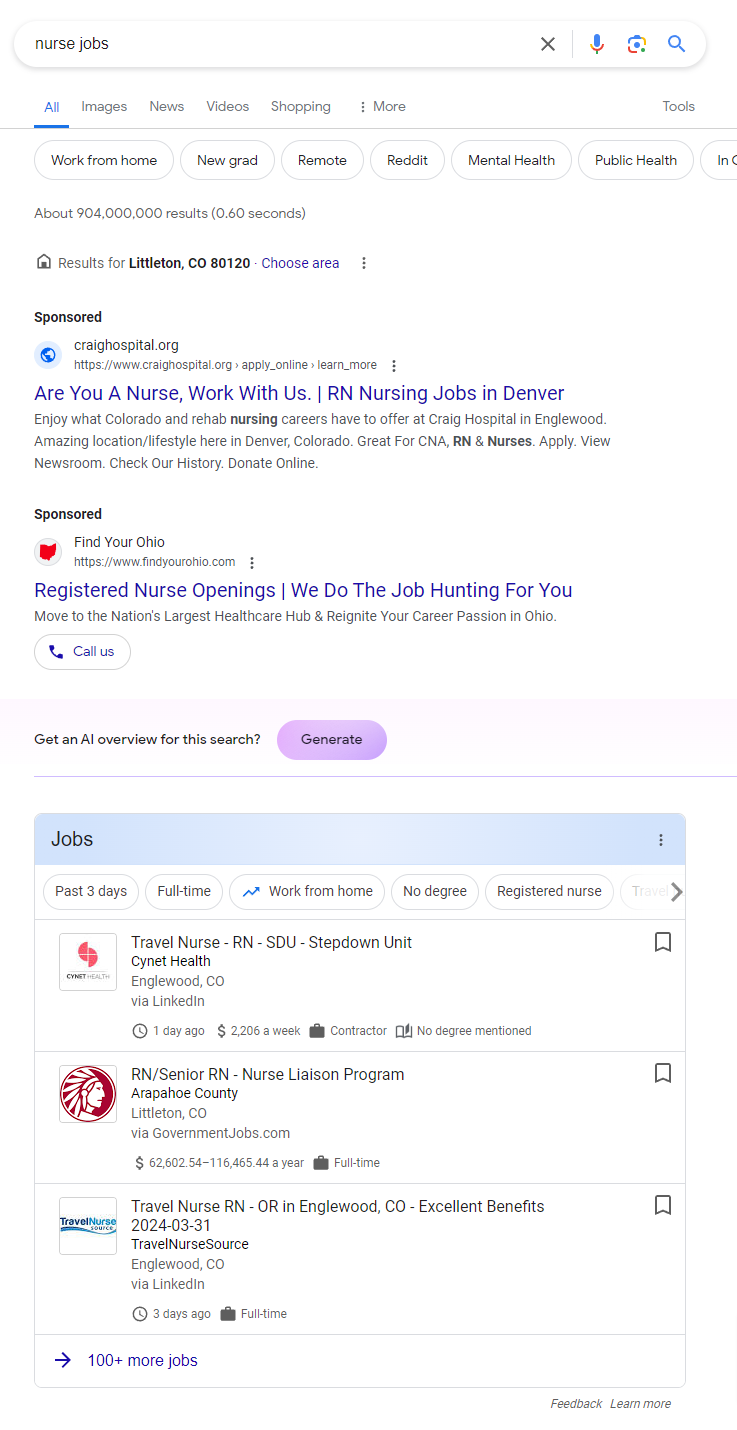Switch to the Images tab
Image resolution: width=737 pixels, height=1430 pixels.
[x=104, y=106]
